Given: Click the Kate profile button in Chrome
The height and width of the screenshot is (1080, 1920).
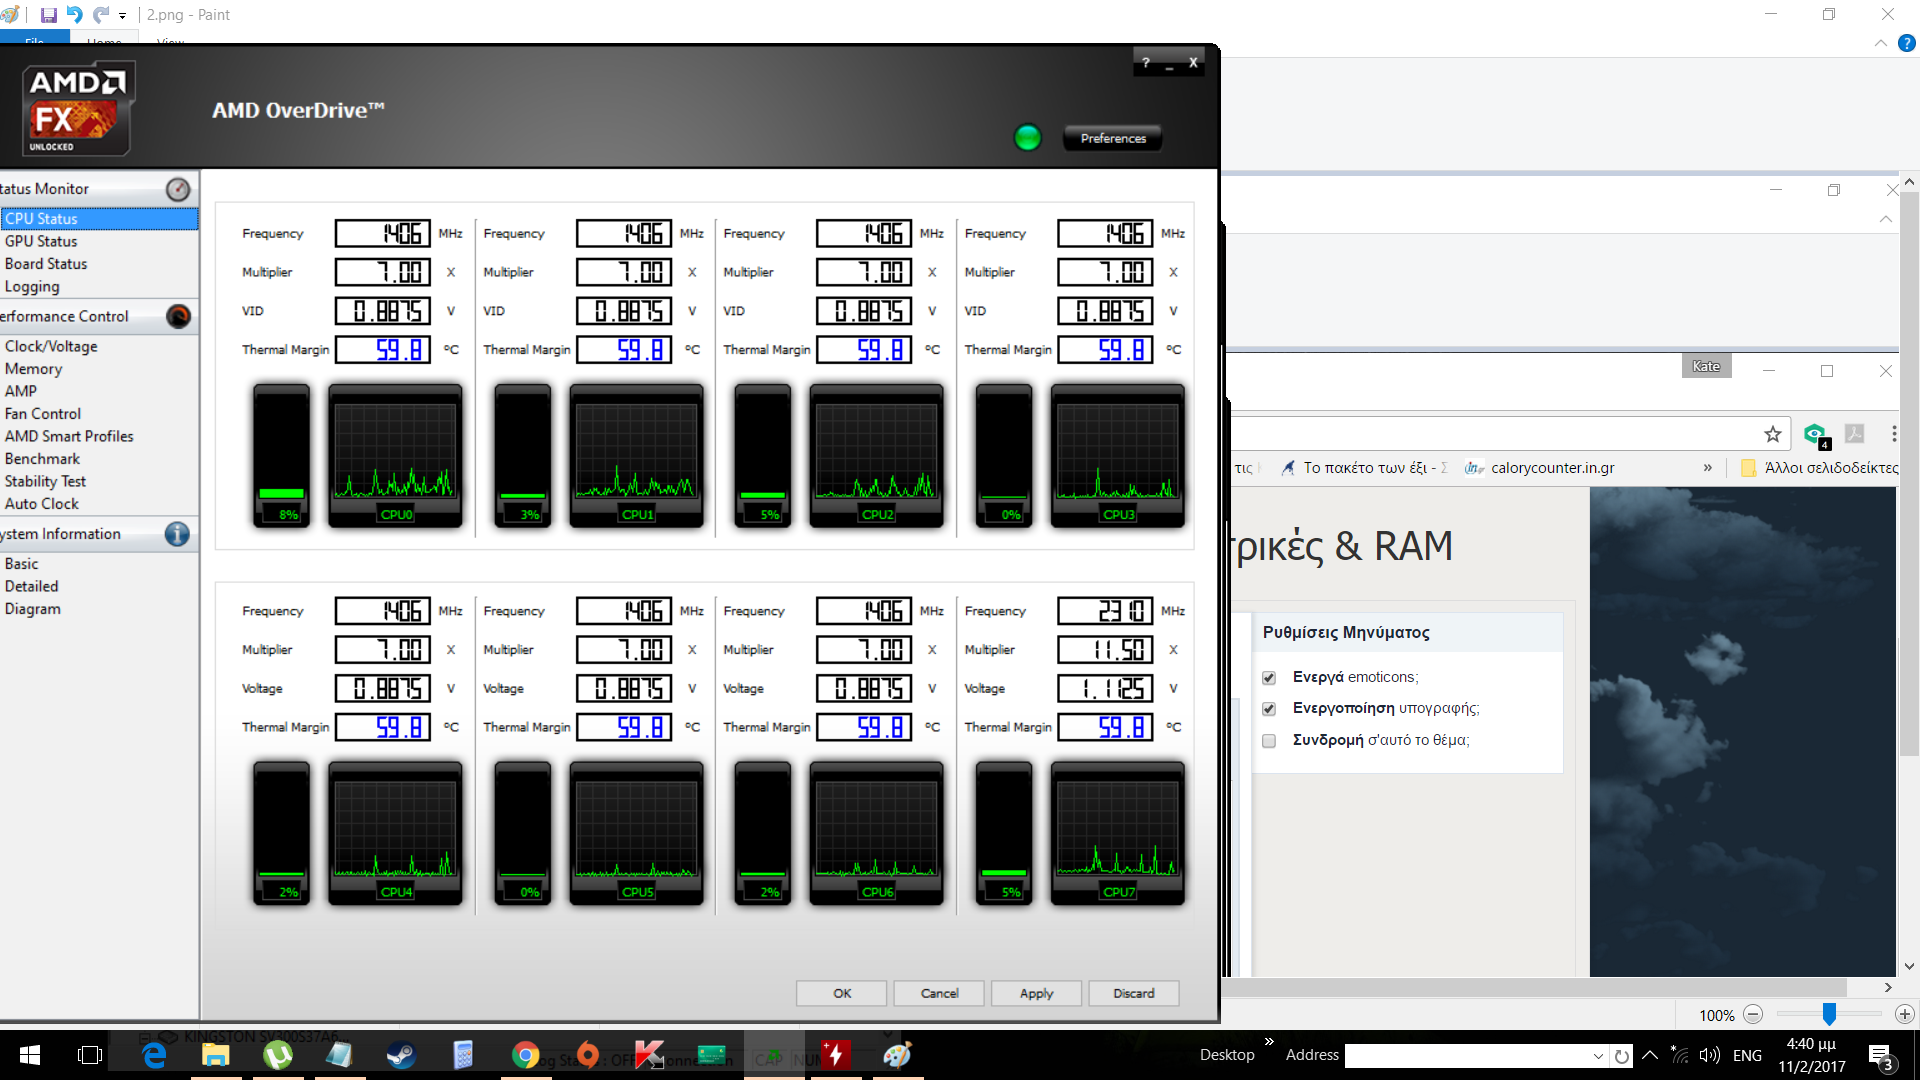Looking at the screenshot, I should click(x=1706, y=366).
